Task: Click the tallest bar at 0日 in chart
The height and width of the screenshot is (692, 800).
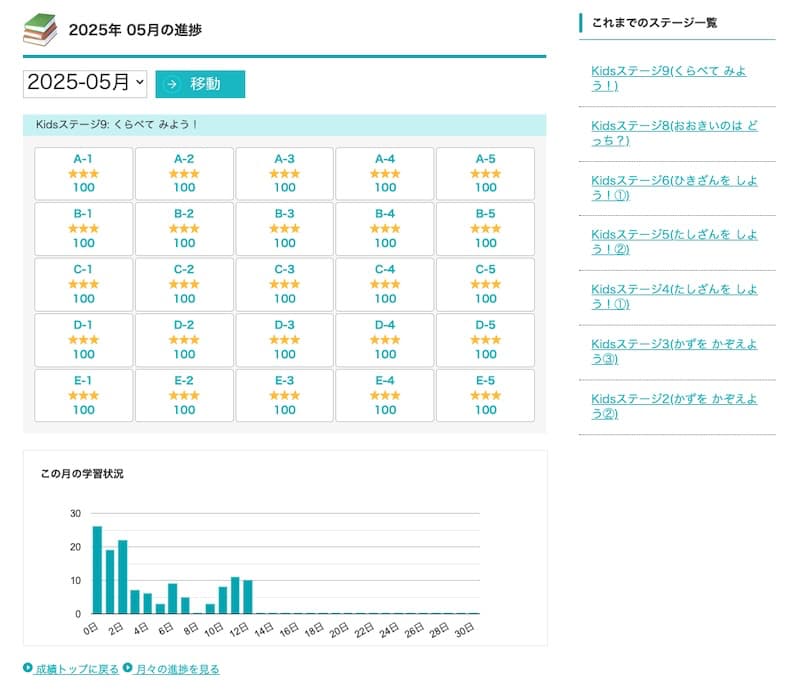Action: point(97,569)
